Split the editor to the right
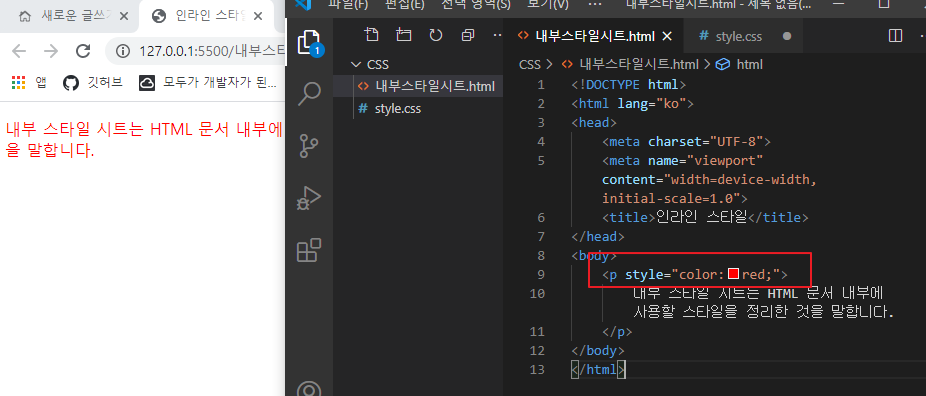The width and height of the screenshot is (926, 396). (895, 36)
